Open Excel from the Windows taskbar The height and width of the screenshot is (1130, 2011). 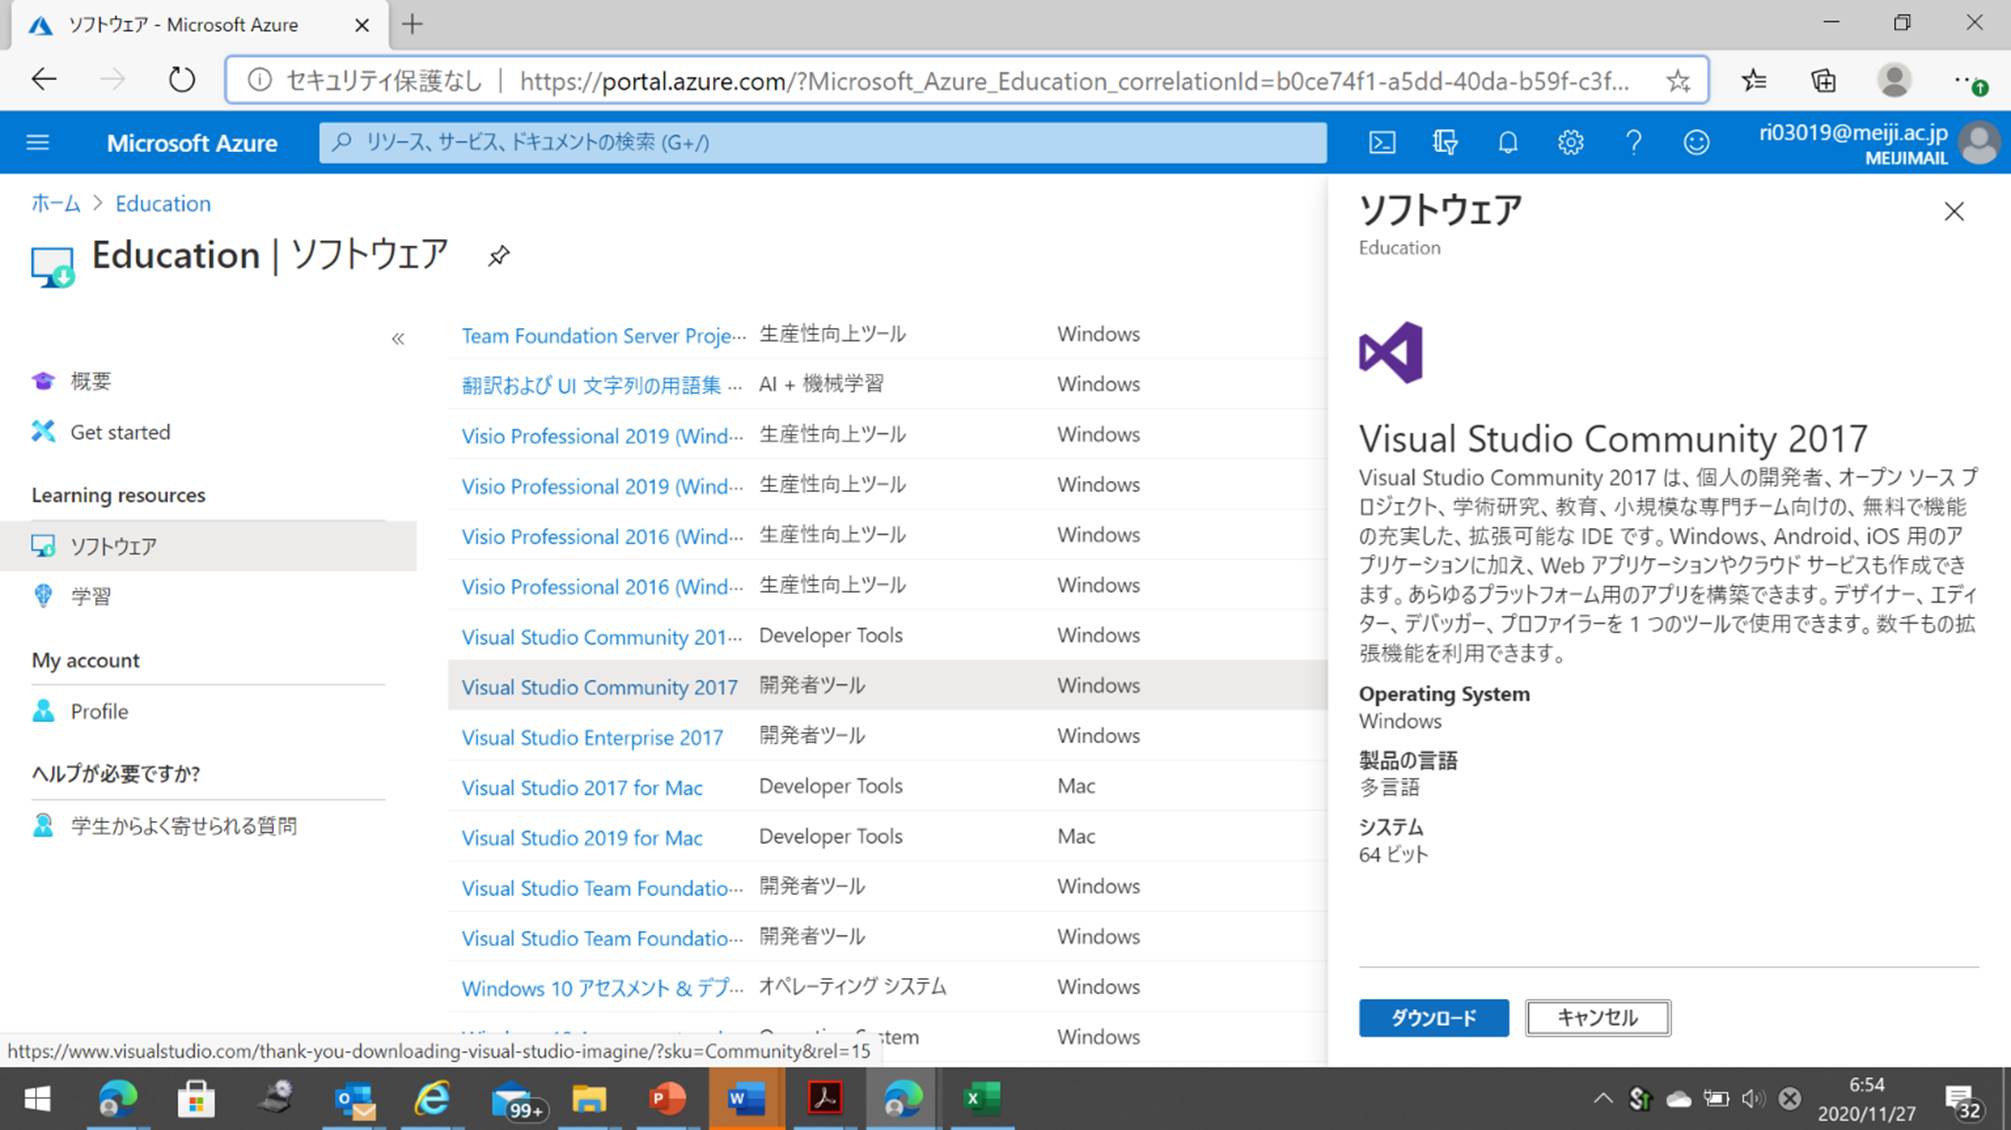(x=981, y=1099)
